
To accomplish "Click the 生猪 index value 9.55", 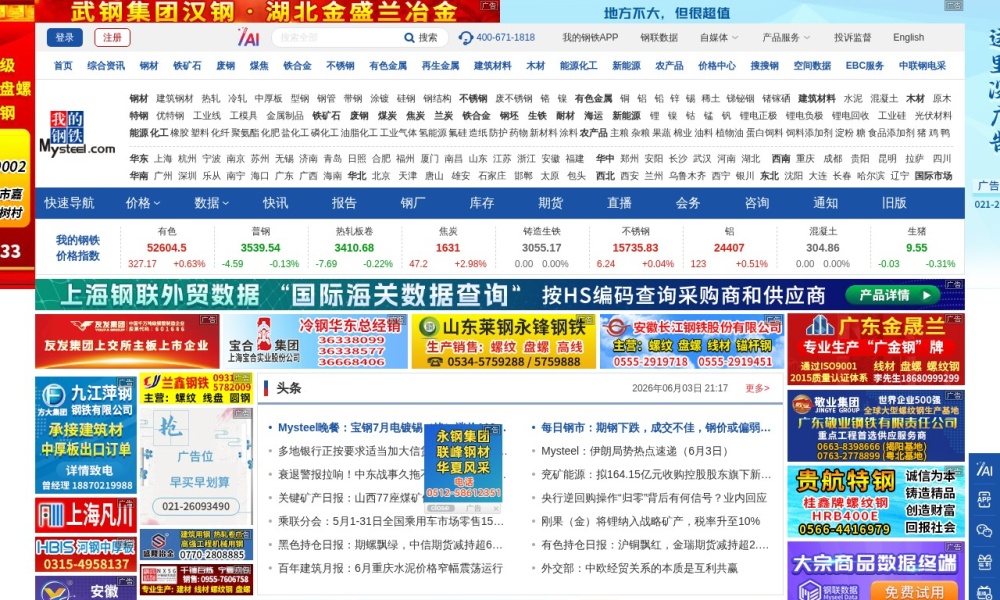I will (x=916, y=248).
